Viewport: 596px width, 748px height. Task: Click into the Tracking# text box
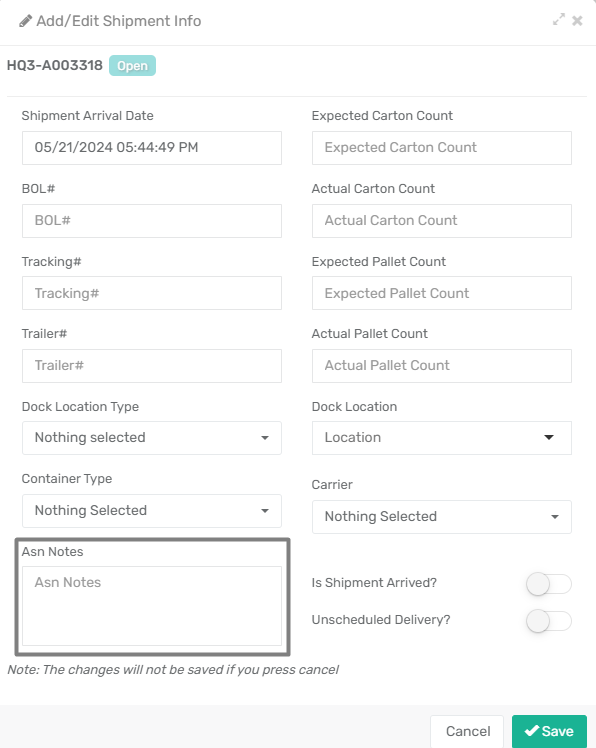pyautogui.click(x=152, y=293)
